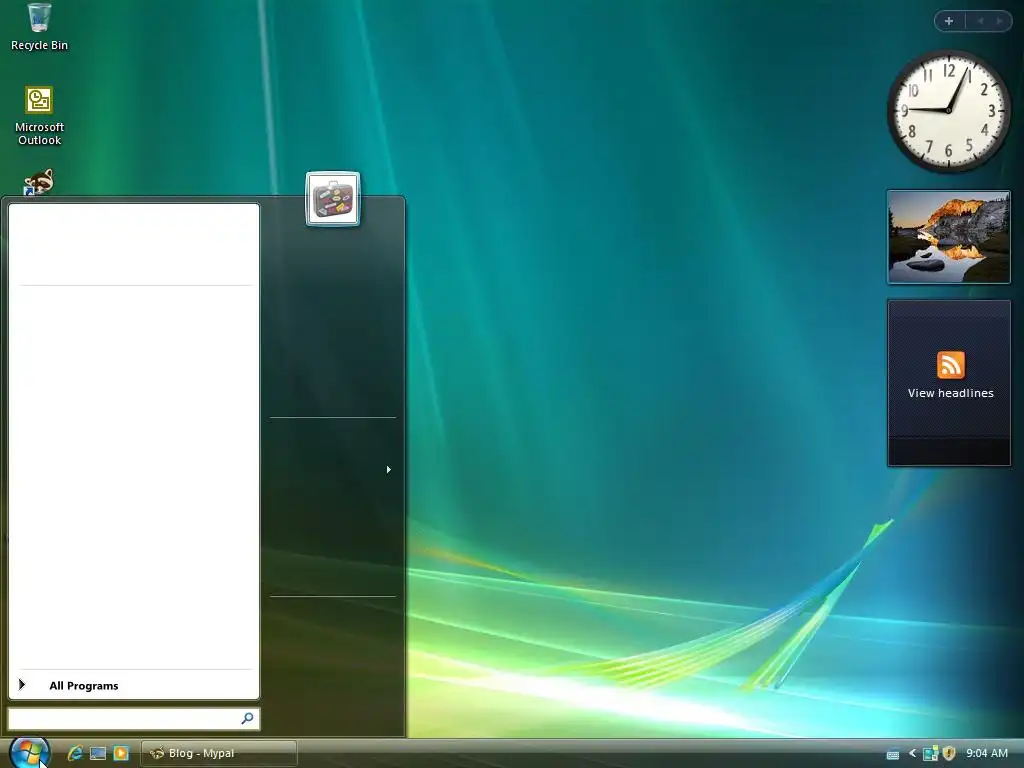Click the security shield tray icon

point(949,754)
